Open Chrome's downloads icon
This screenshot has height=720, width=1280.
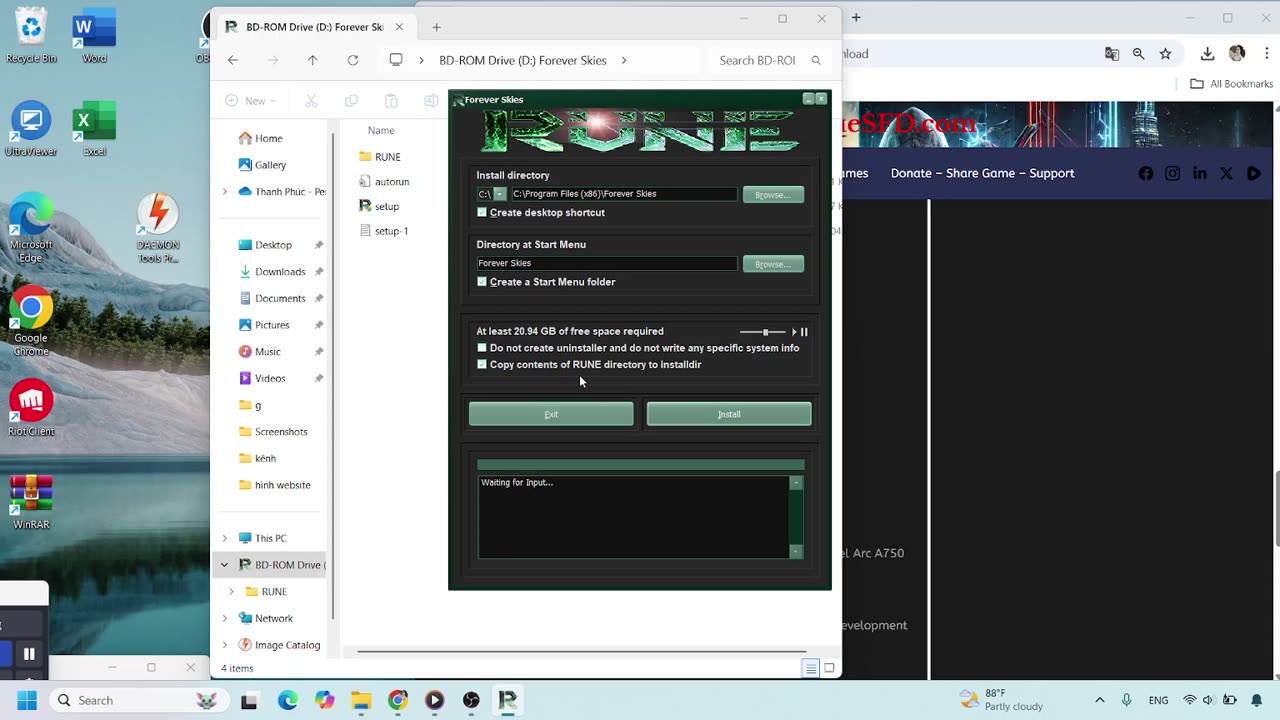pos(1208,54)
